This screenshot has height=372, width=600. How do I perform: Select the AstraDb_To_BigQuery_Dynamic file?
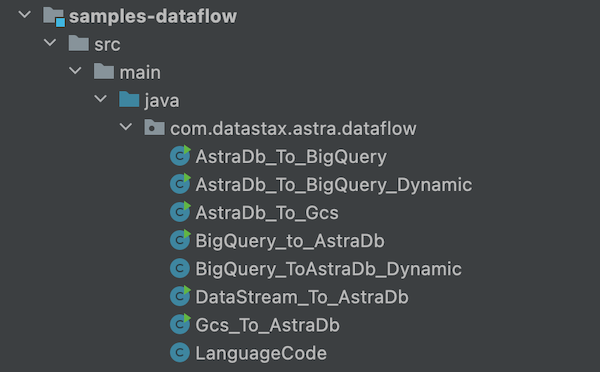334,185
